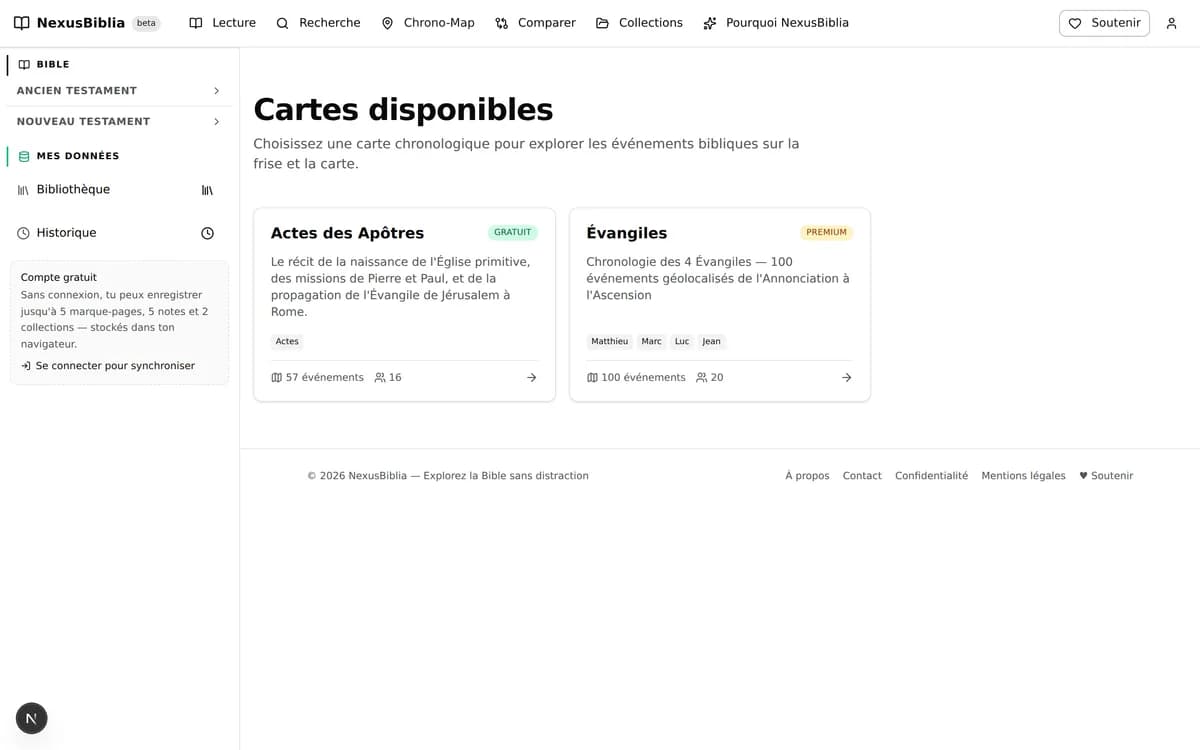Click the book icon beside BIBLE
This screenshot has height=750, width=1200.
24,65
